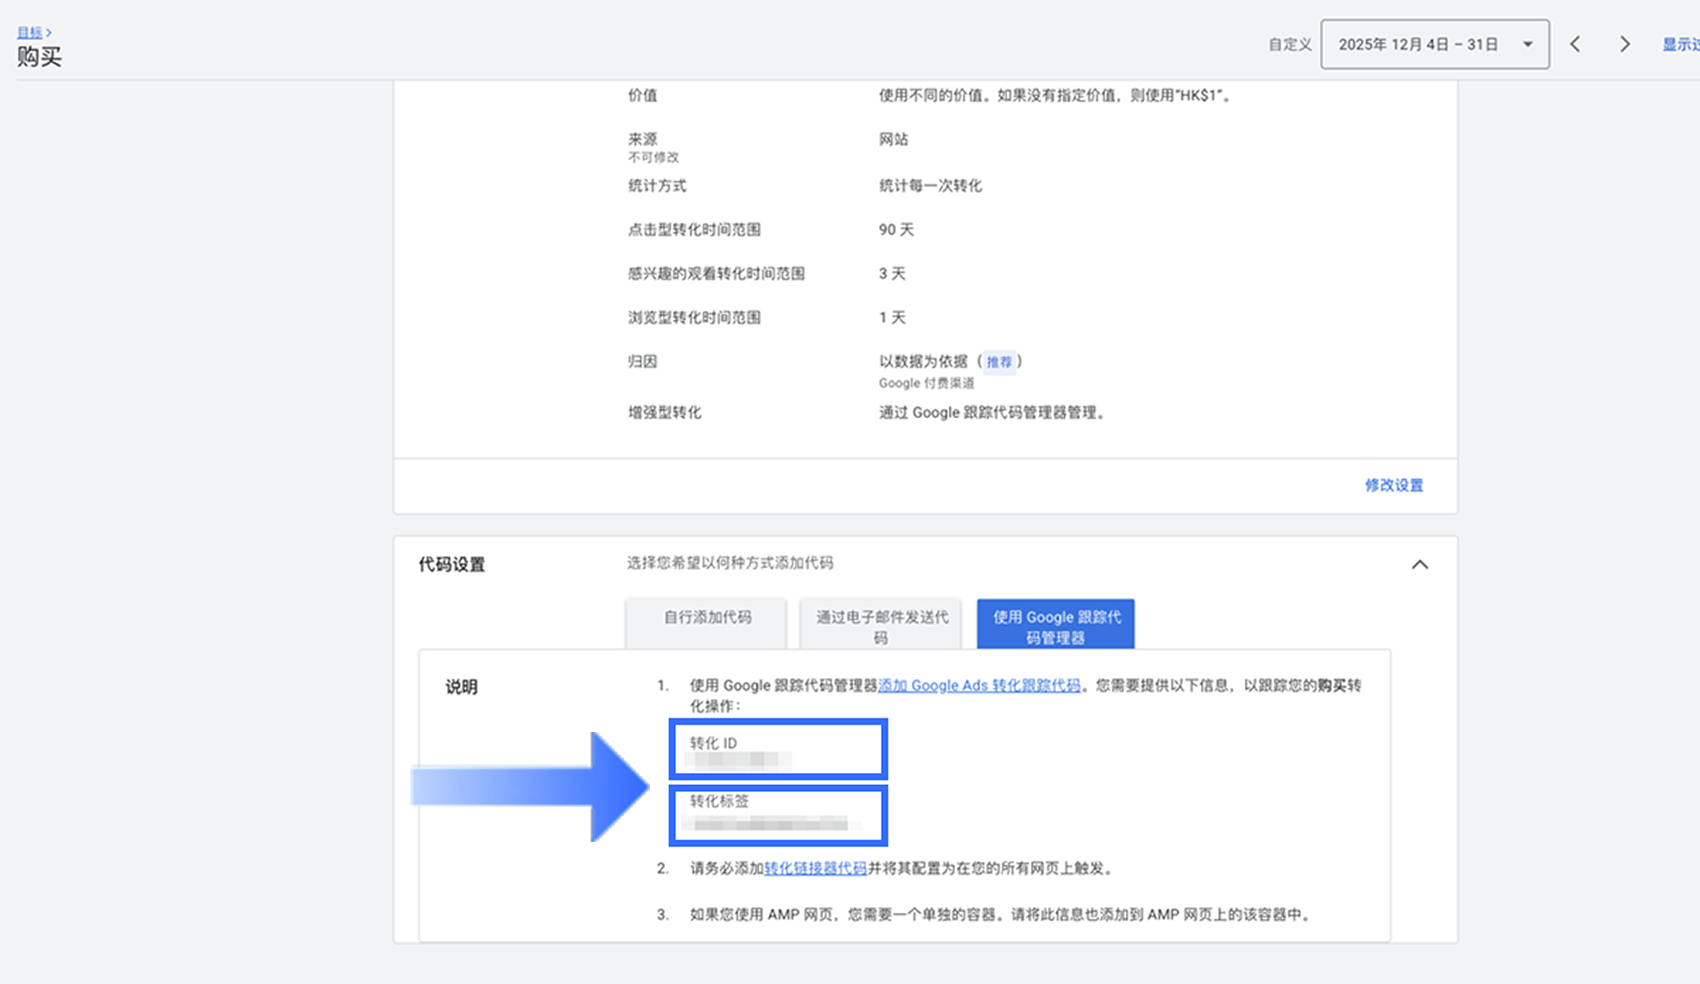Click the 自定义 label beside date picker

(x=1289, y=44)
